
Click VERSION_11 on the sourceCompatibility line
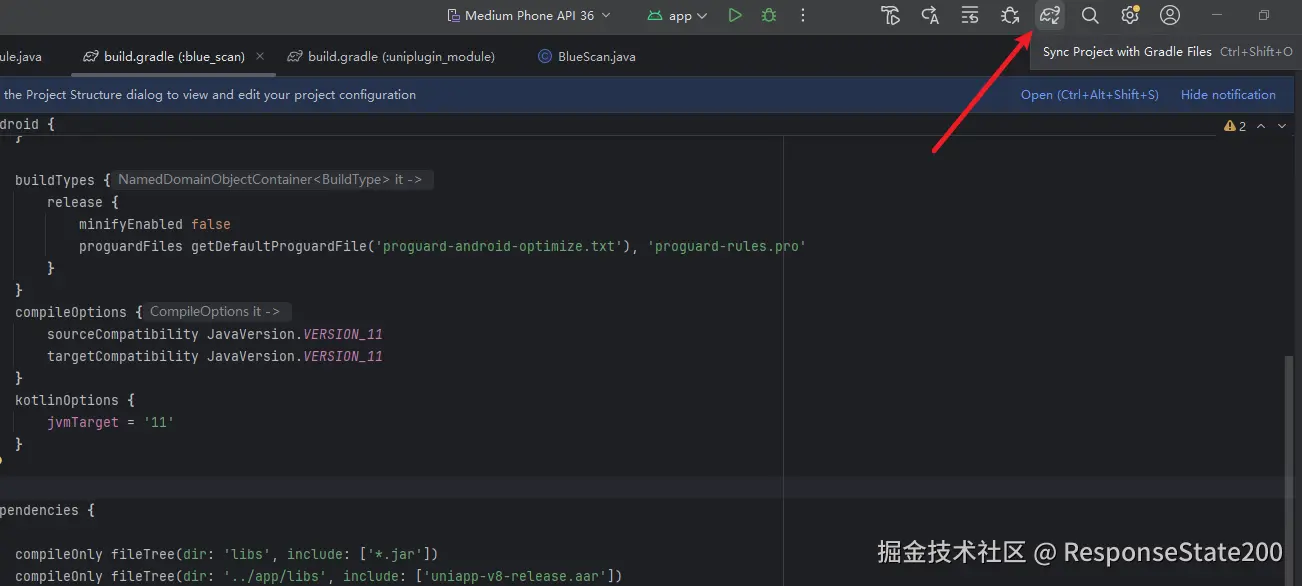click(x=343, y=334)
